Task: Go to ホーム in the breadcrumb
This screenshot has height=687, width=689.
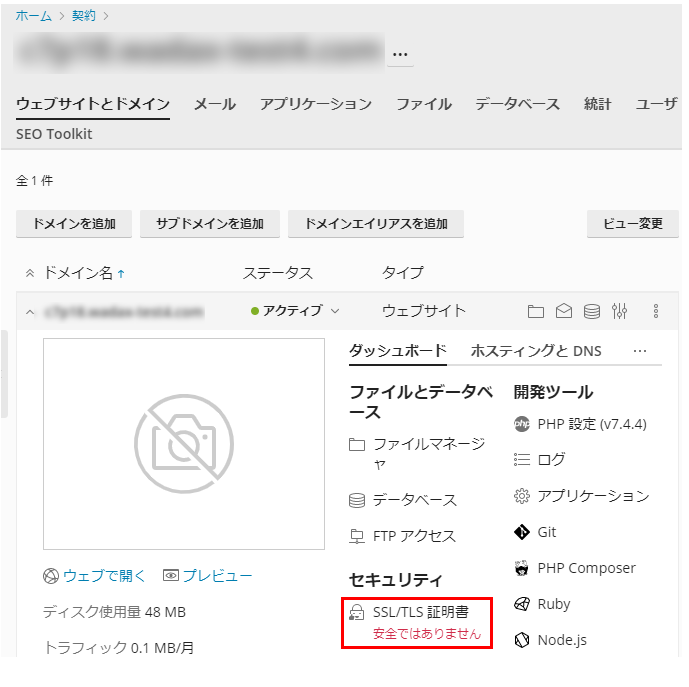Action: pos(34,16)
